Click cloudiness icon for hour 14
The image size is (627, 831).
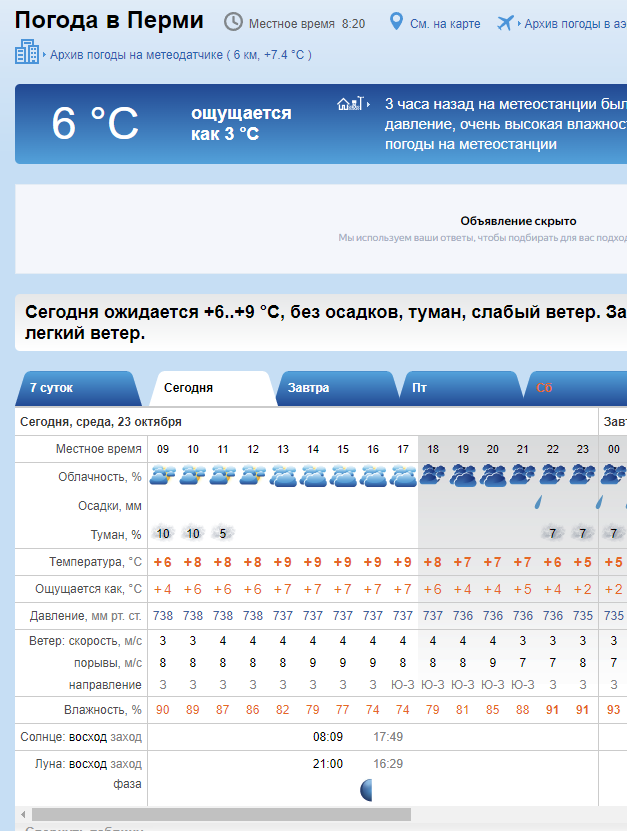pyautogui.click(x=313, y=476)
